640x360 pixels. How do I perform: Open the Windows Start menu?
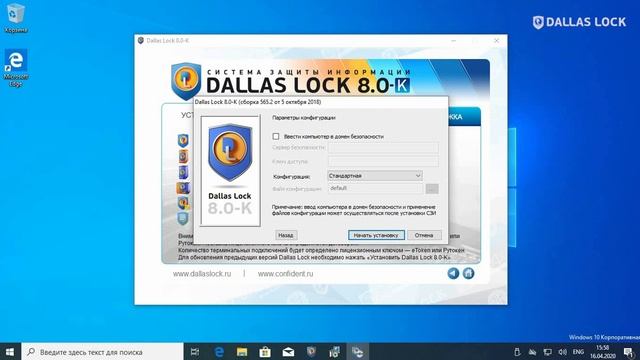[10, 352]
